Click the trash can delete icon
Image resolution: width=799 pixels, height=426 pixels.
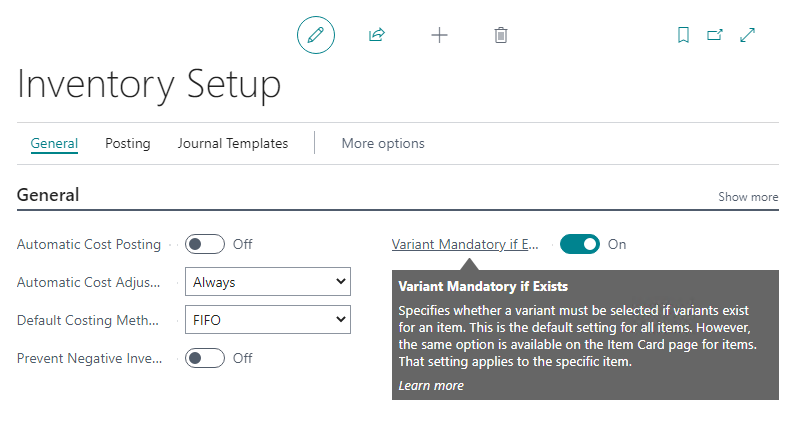click(501, 35)
